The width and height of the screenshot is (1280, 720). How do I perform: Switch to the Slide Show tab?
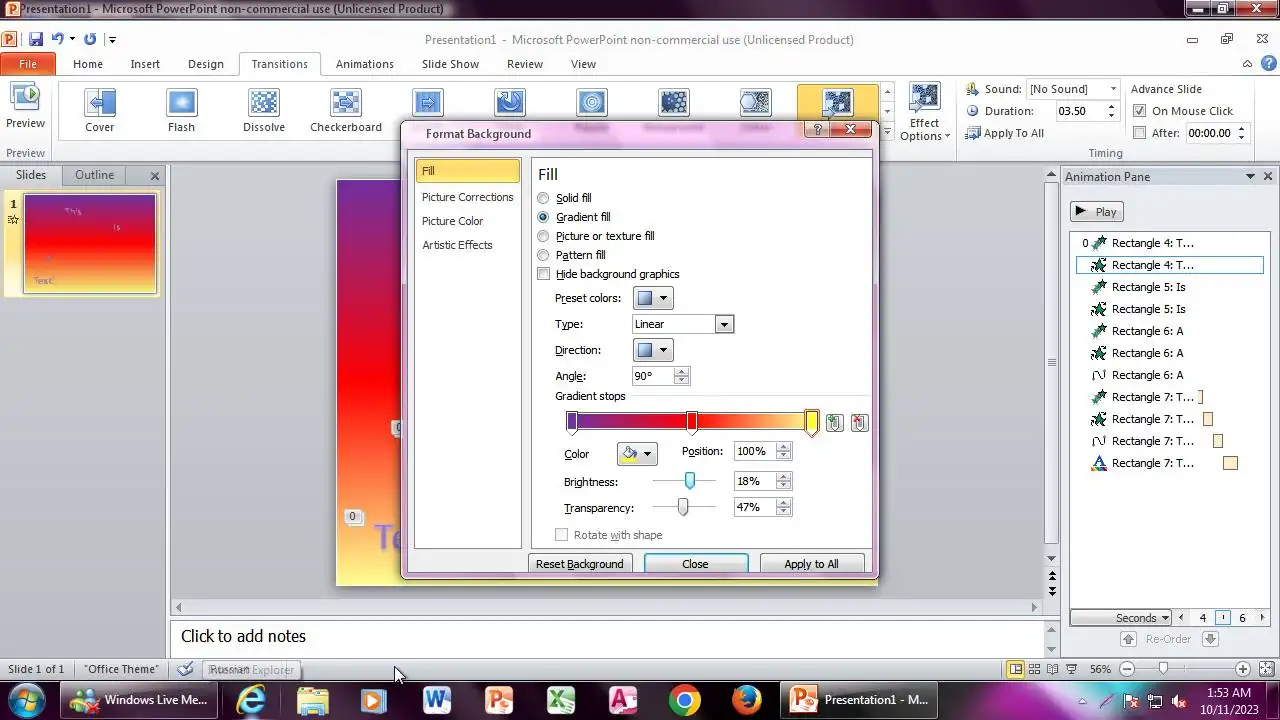click(450, 64)
